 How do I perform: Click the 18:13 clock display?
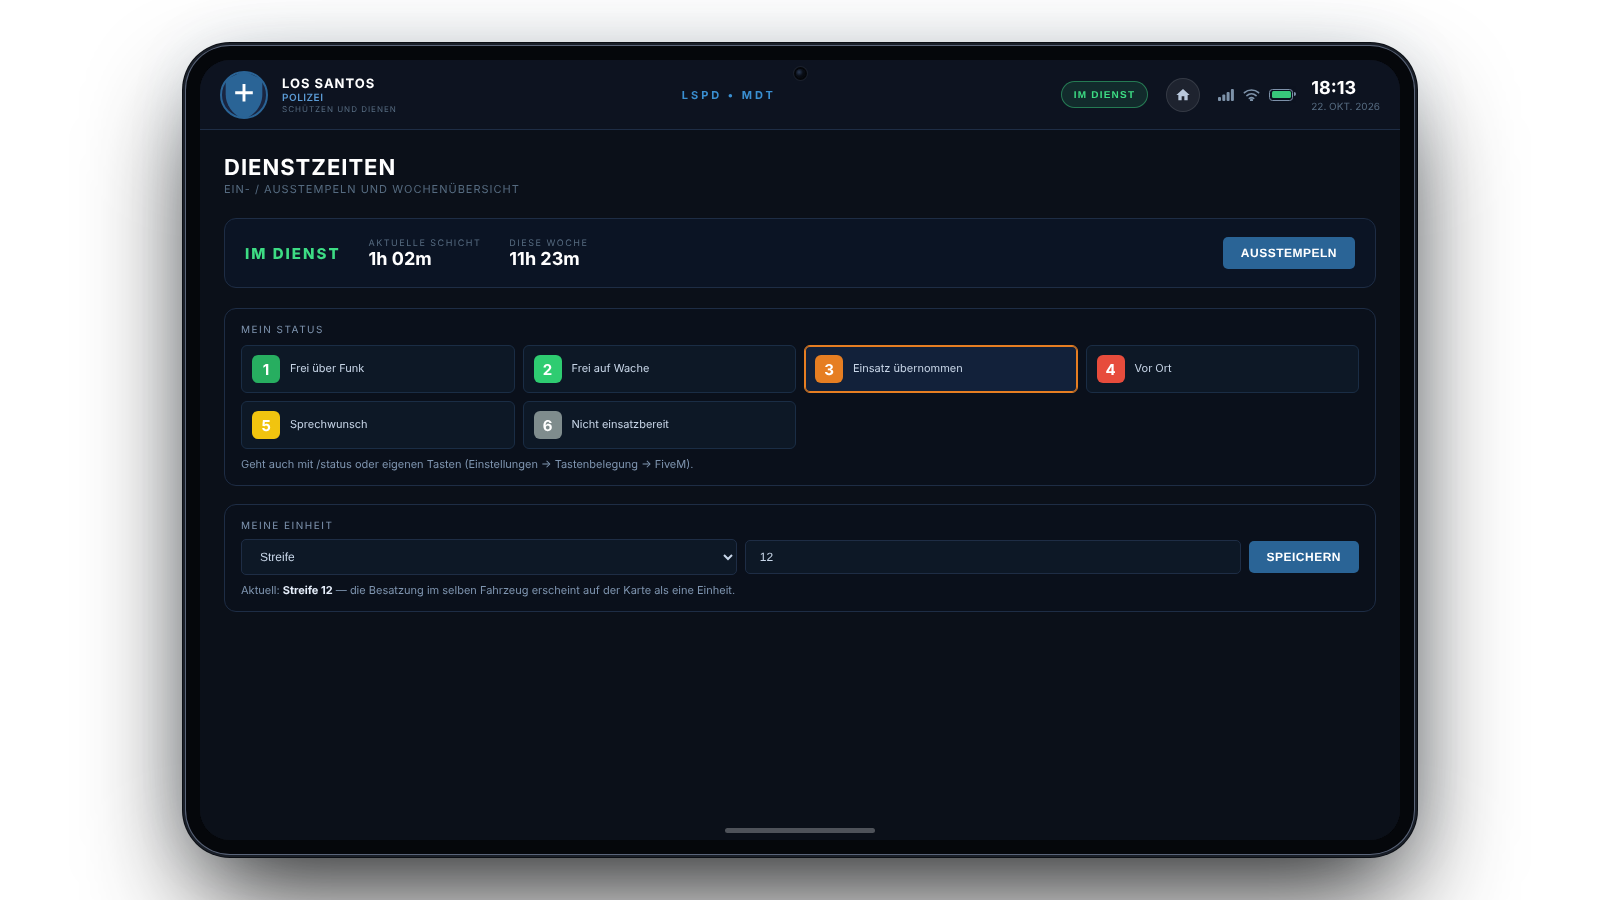click(x=1333, y=88)
